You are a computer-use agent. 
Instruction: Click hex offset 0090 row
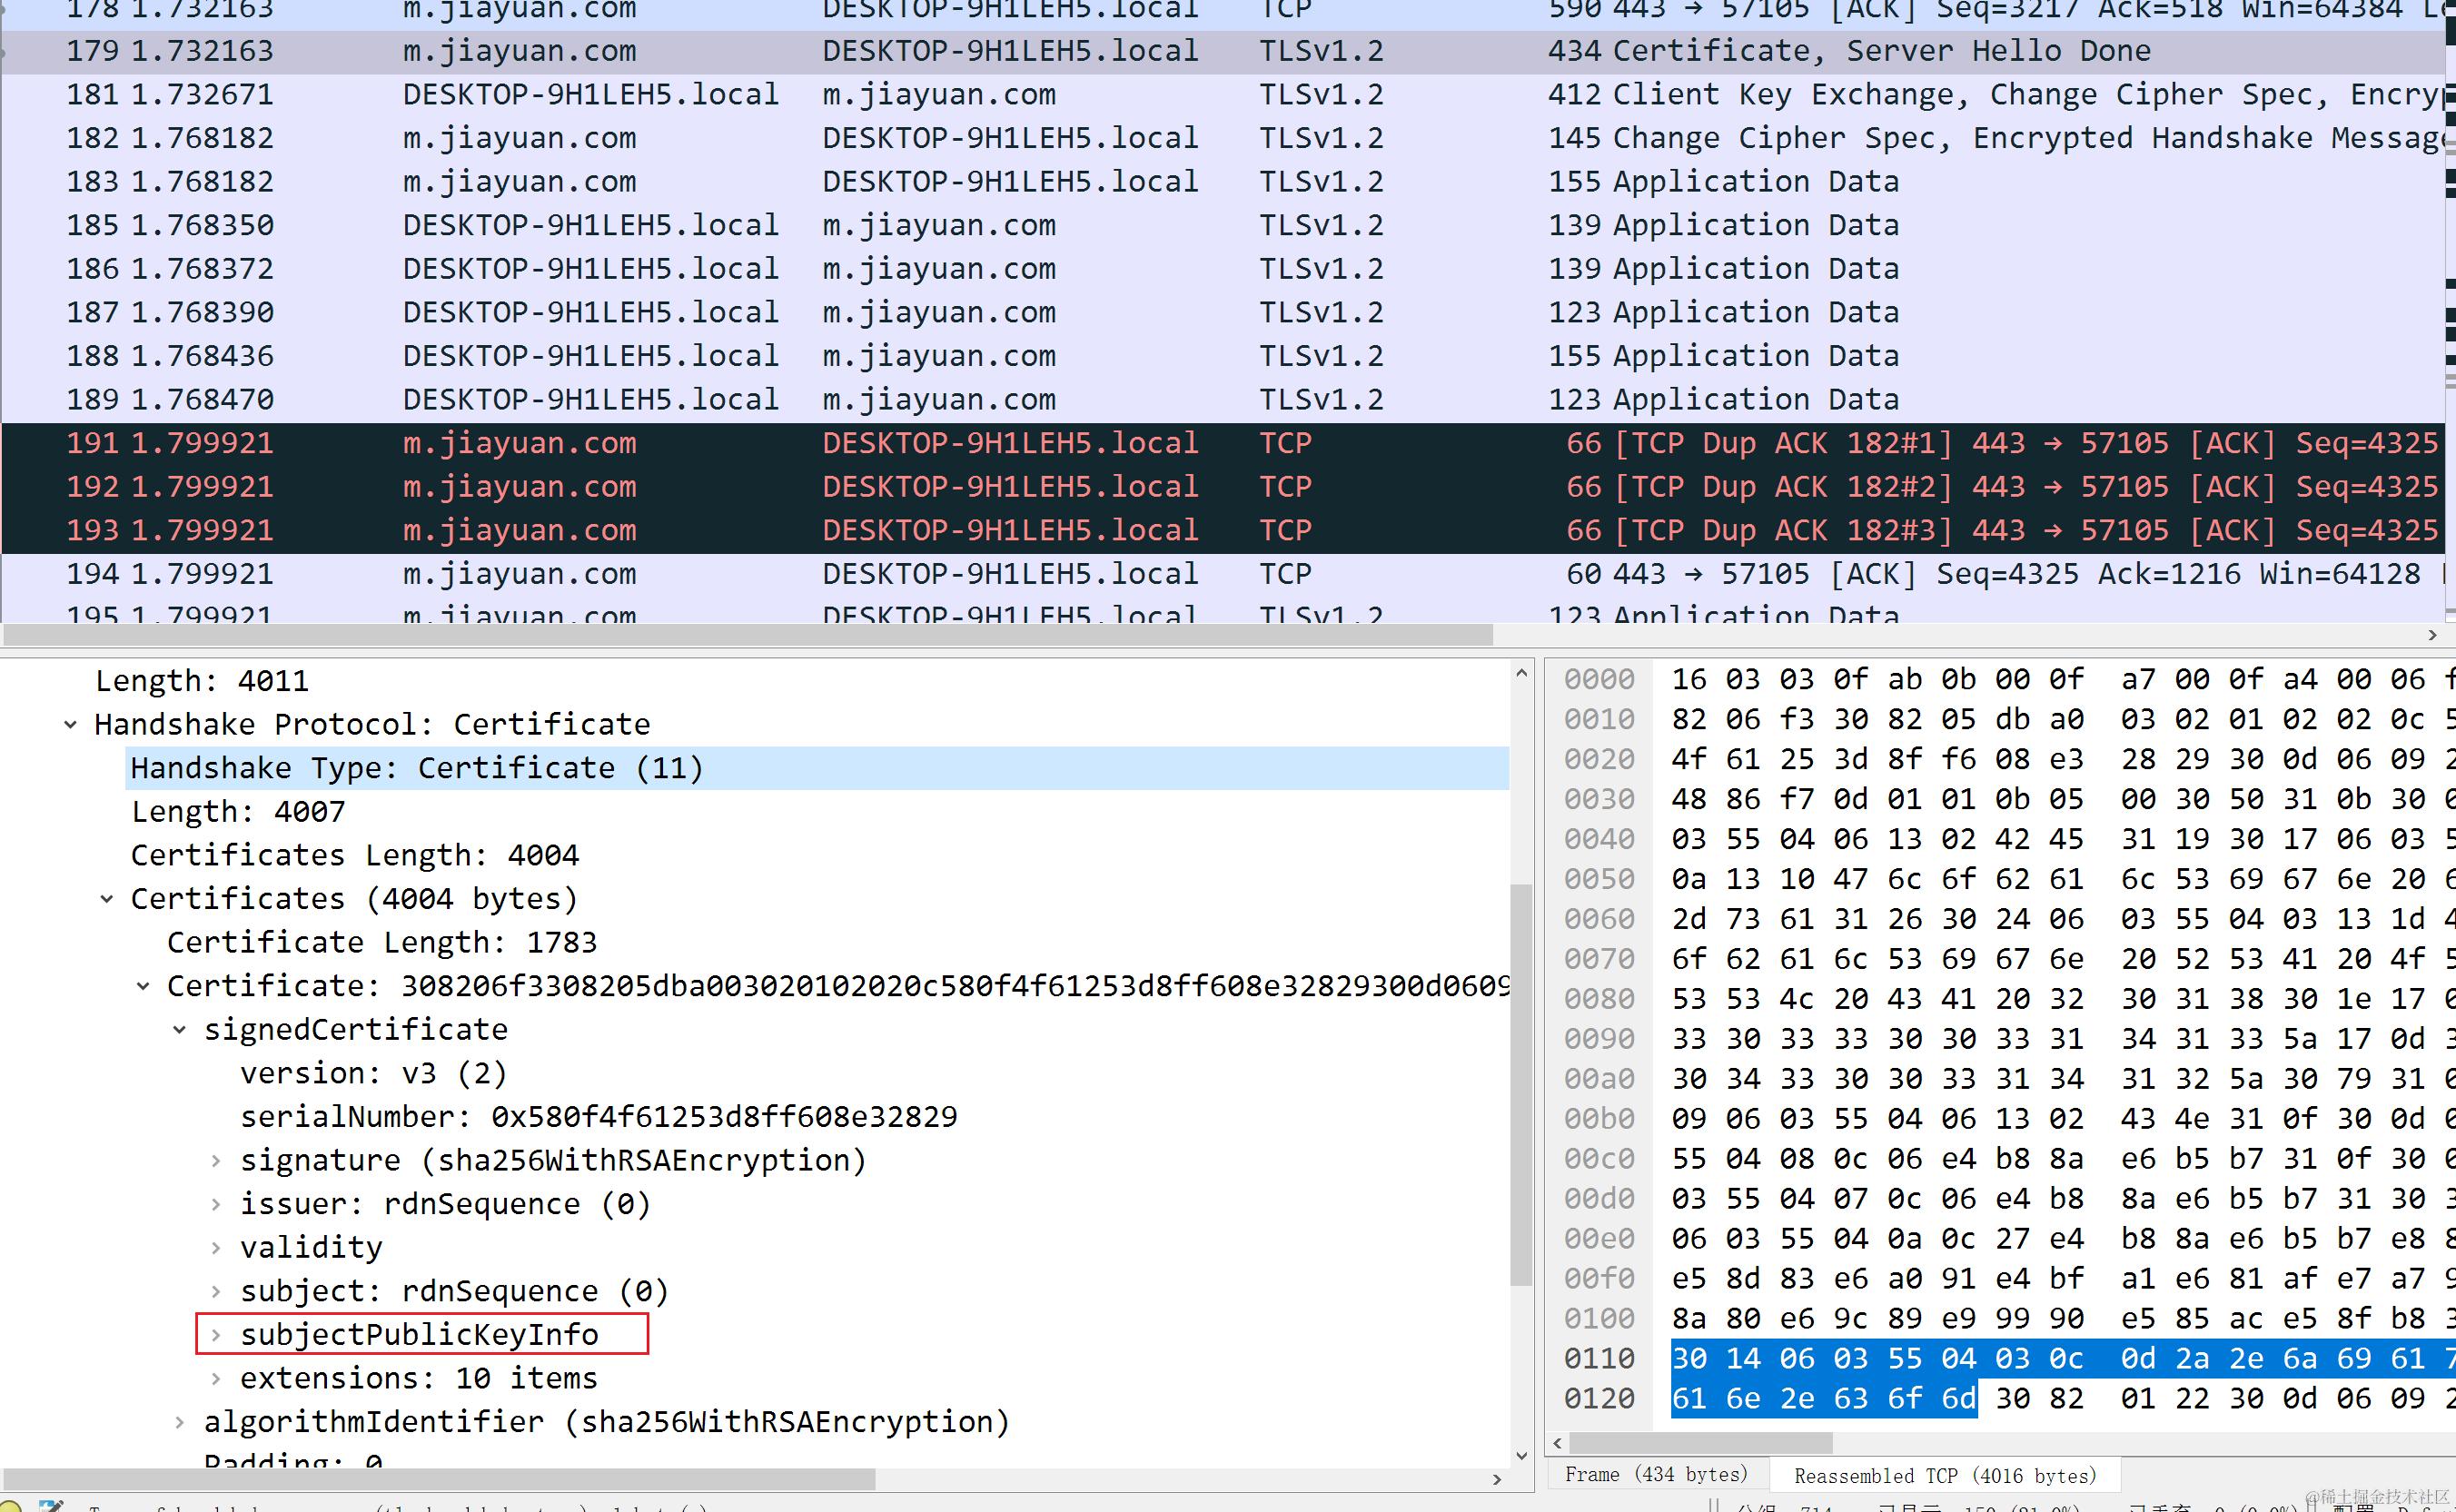click(1600, 1039)
